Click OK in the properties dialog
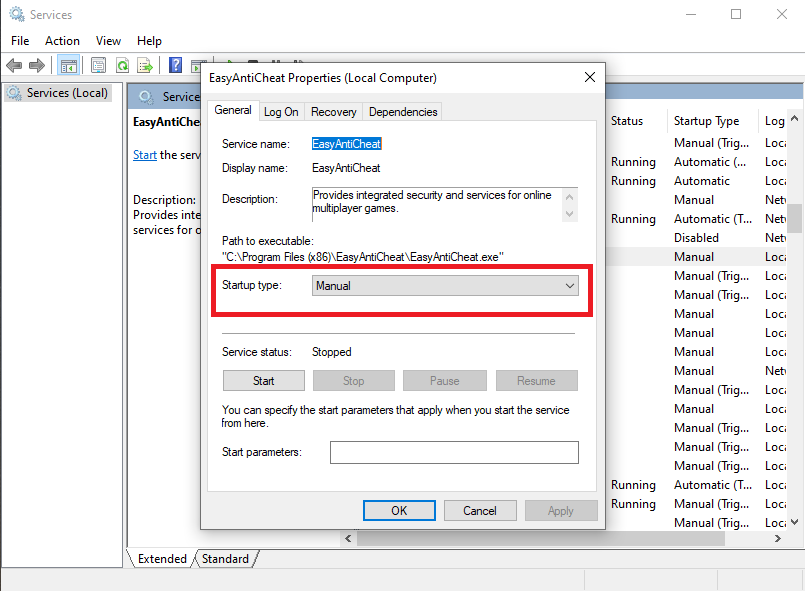This screenshot has width=805, height=591. pyautogui.click(x=399, y=510)
